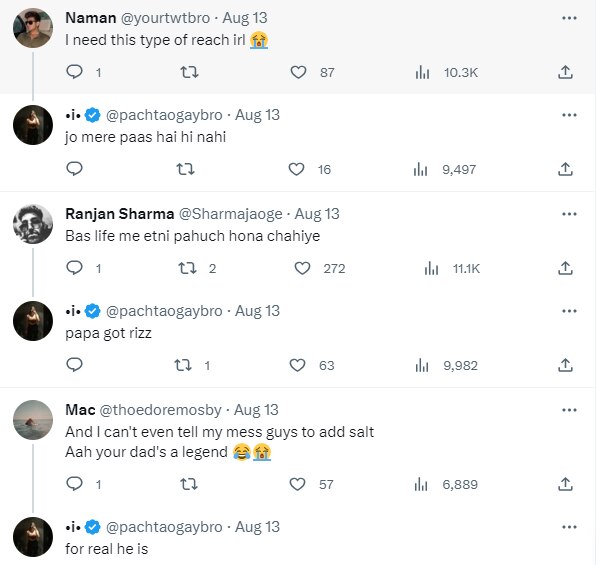This screenshot has width=596, height=565.
Task: Open @yourtwtbro profile handle
Action: (165, 18)
